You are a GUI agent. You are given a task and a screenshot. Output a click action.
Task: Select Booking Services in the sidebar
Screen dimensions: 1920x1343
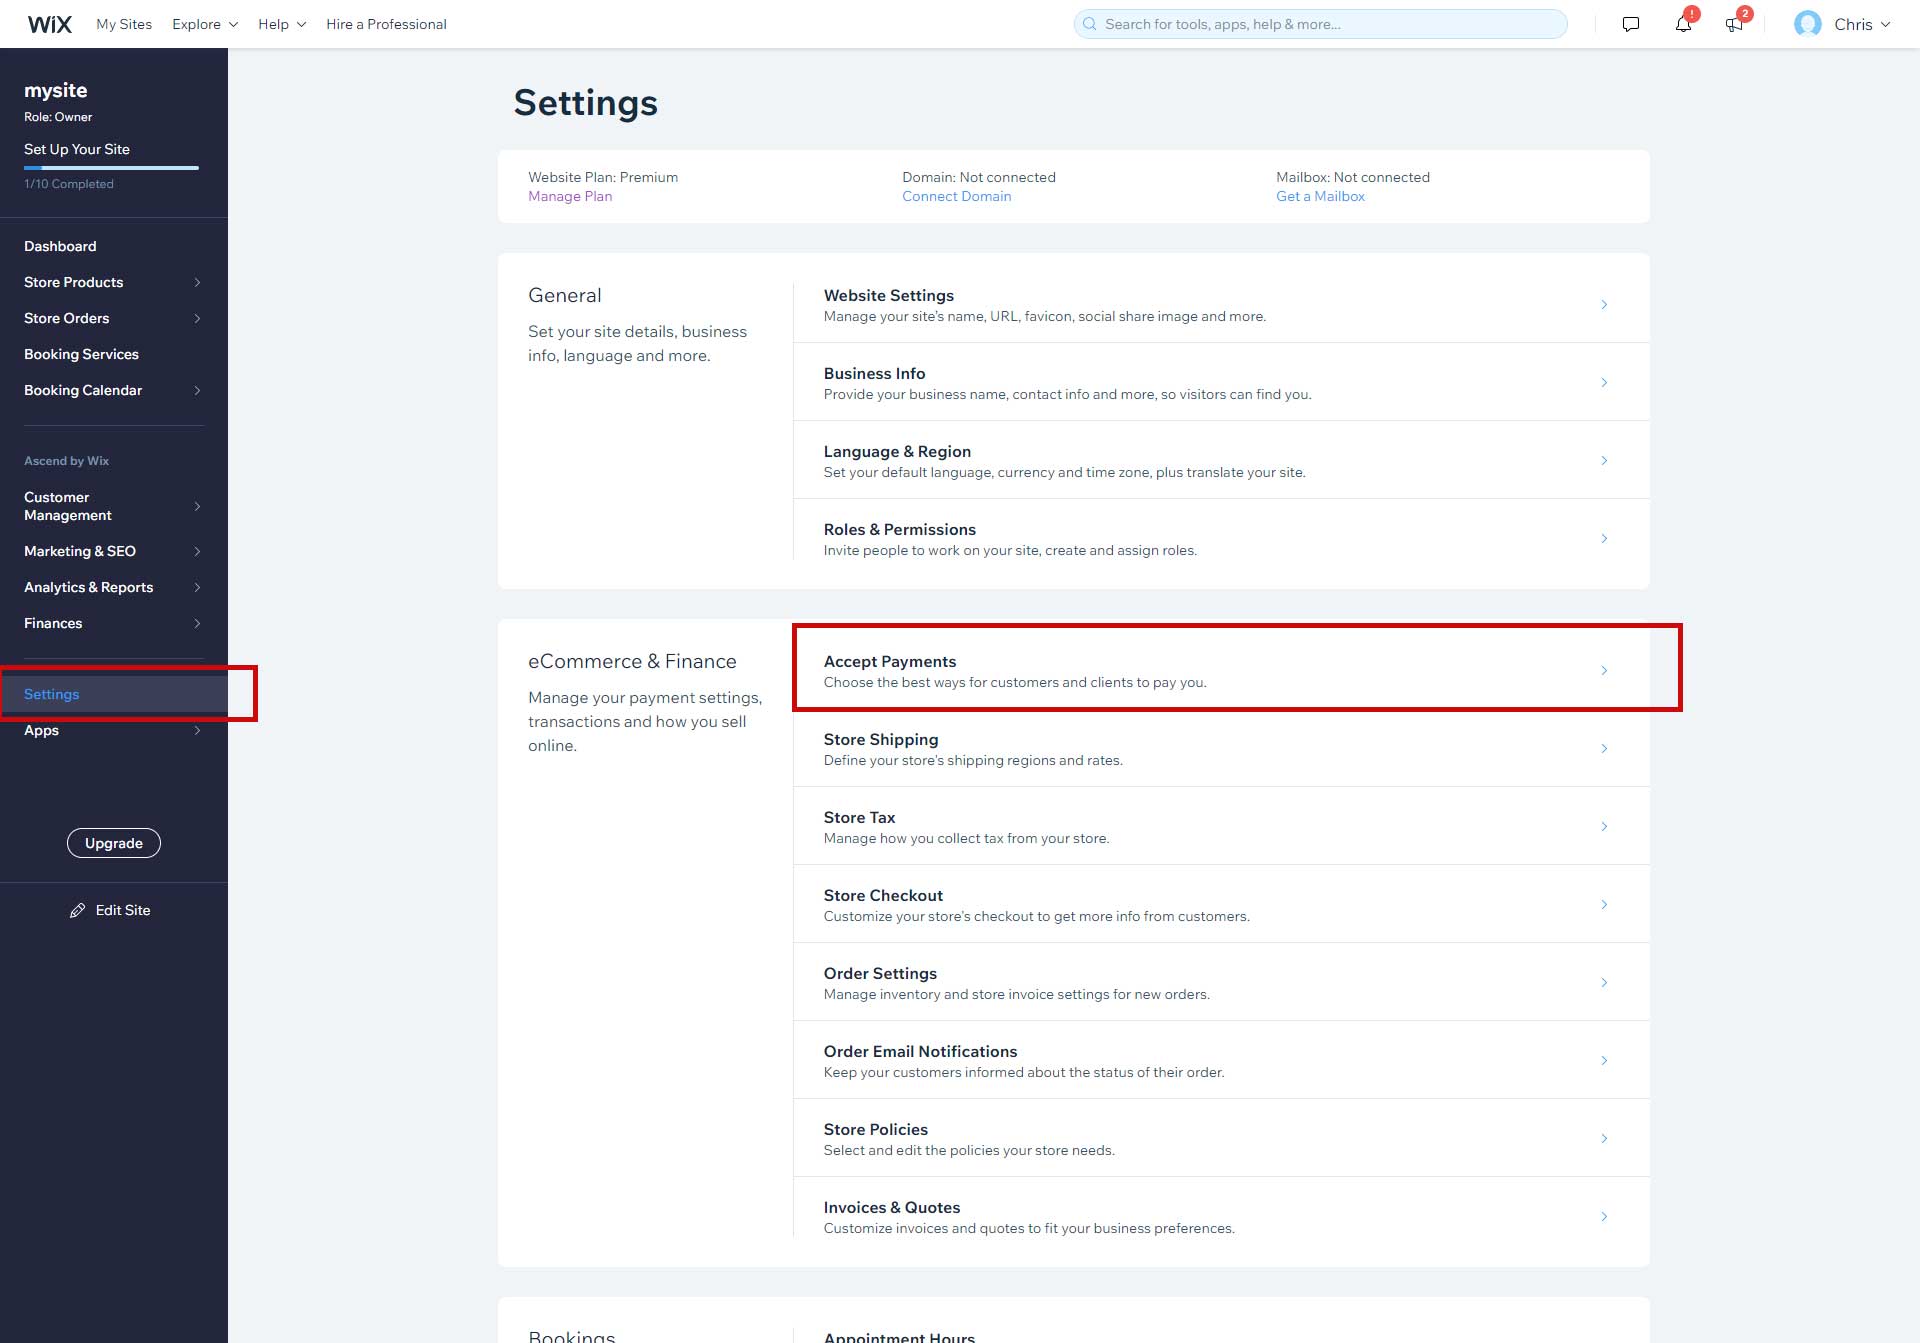(81, 354)
